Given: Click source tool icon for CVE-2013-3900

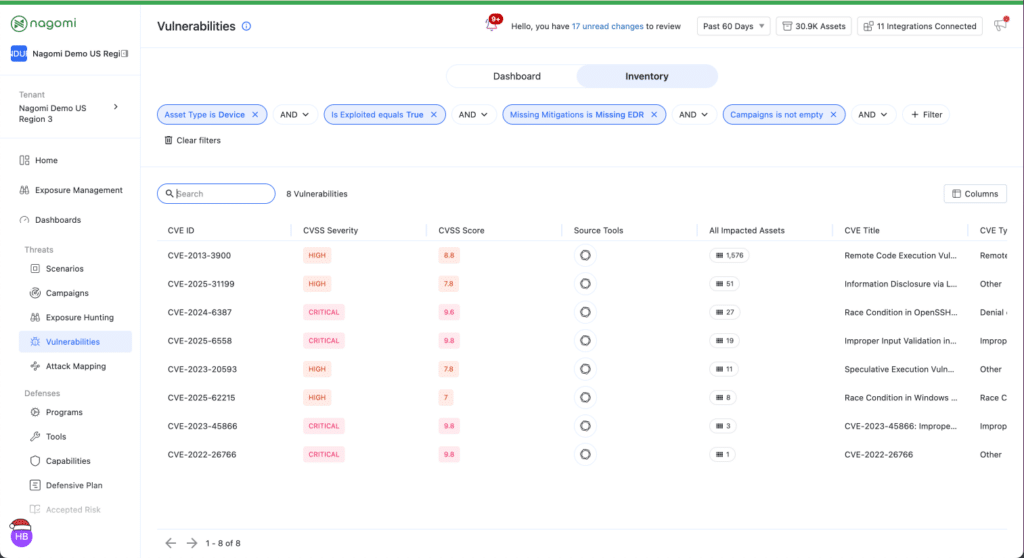Looking at the screenshot, I should pos(585,255).
